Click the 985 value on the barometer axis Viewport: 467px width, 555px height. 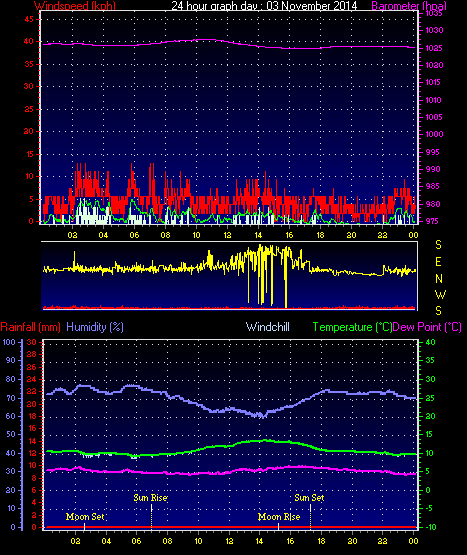[433, 186]
